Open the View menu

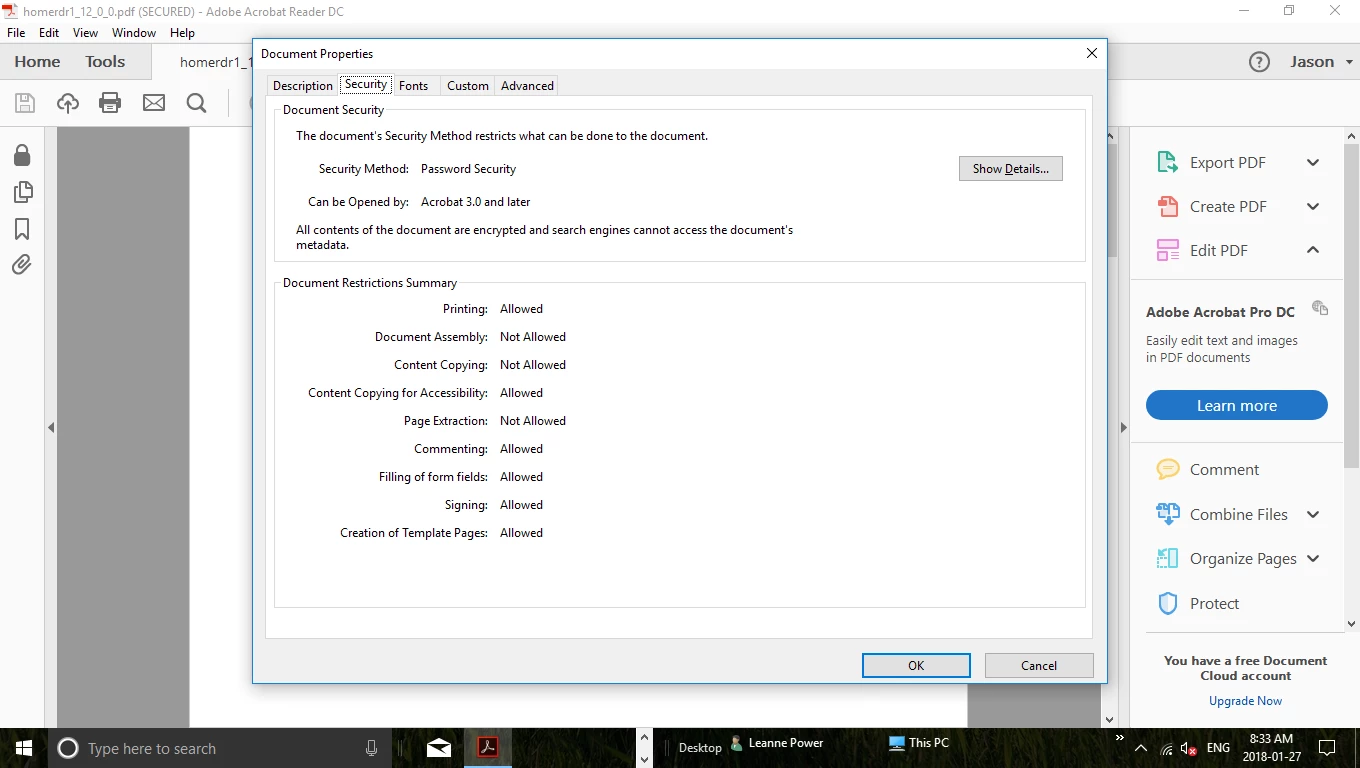pyautogui.click(x=85, y=33)
